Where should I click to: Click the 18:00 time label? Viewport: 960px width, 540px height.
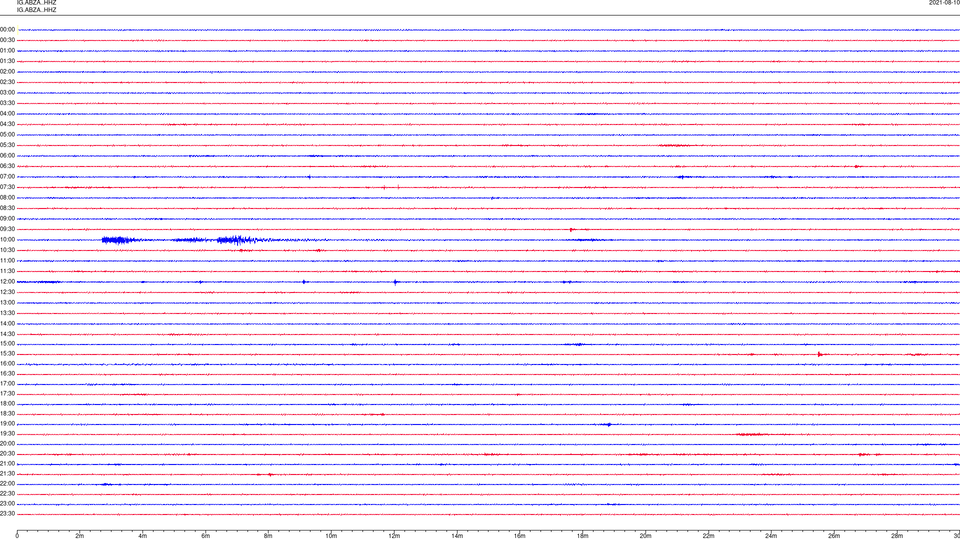(7, 404)
